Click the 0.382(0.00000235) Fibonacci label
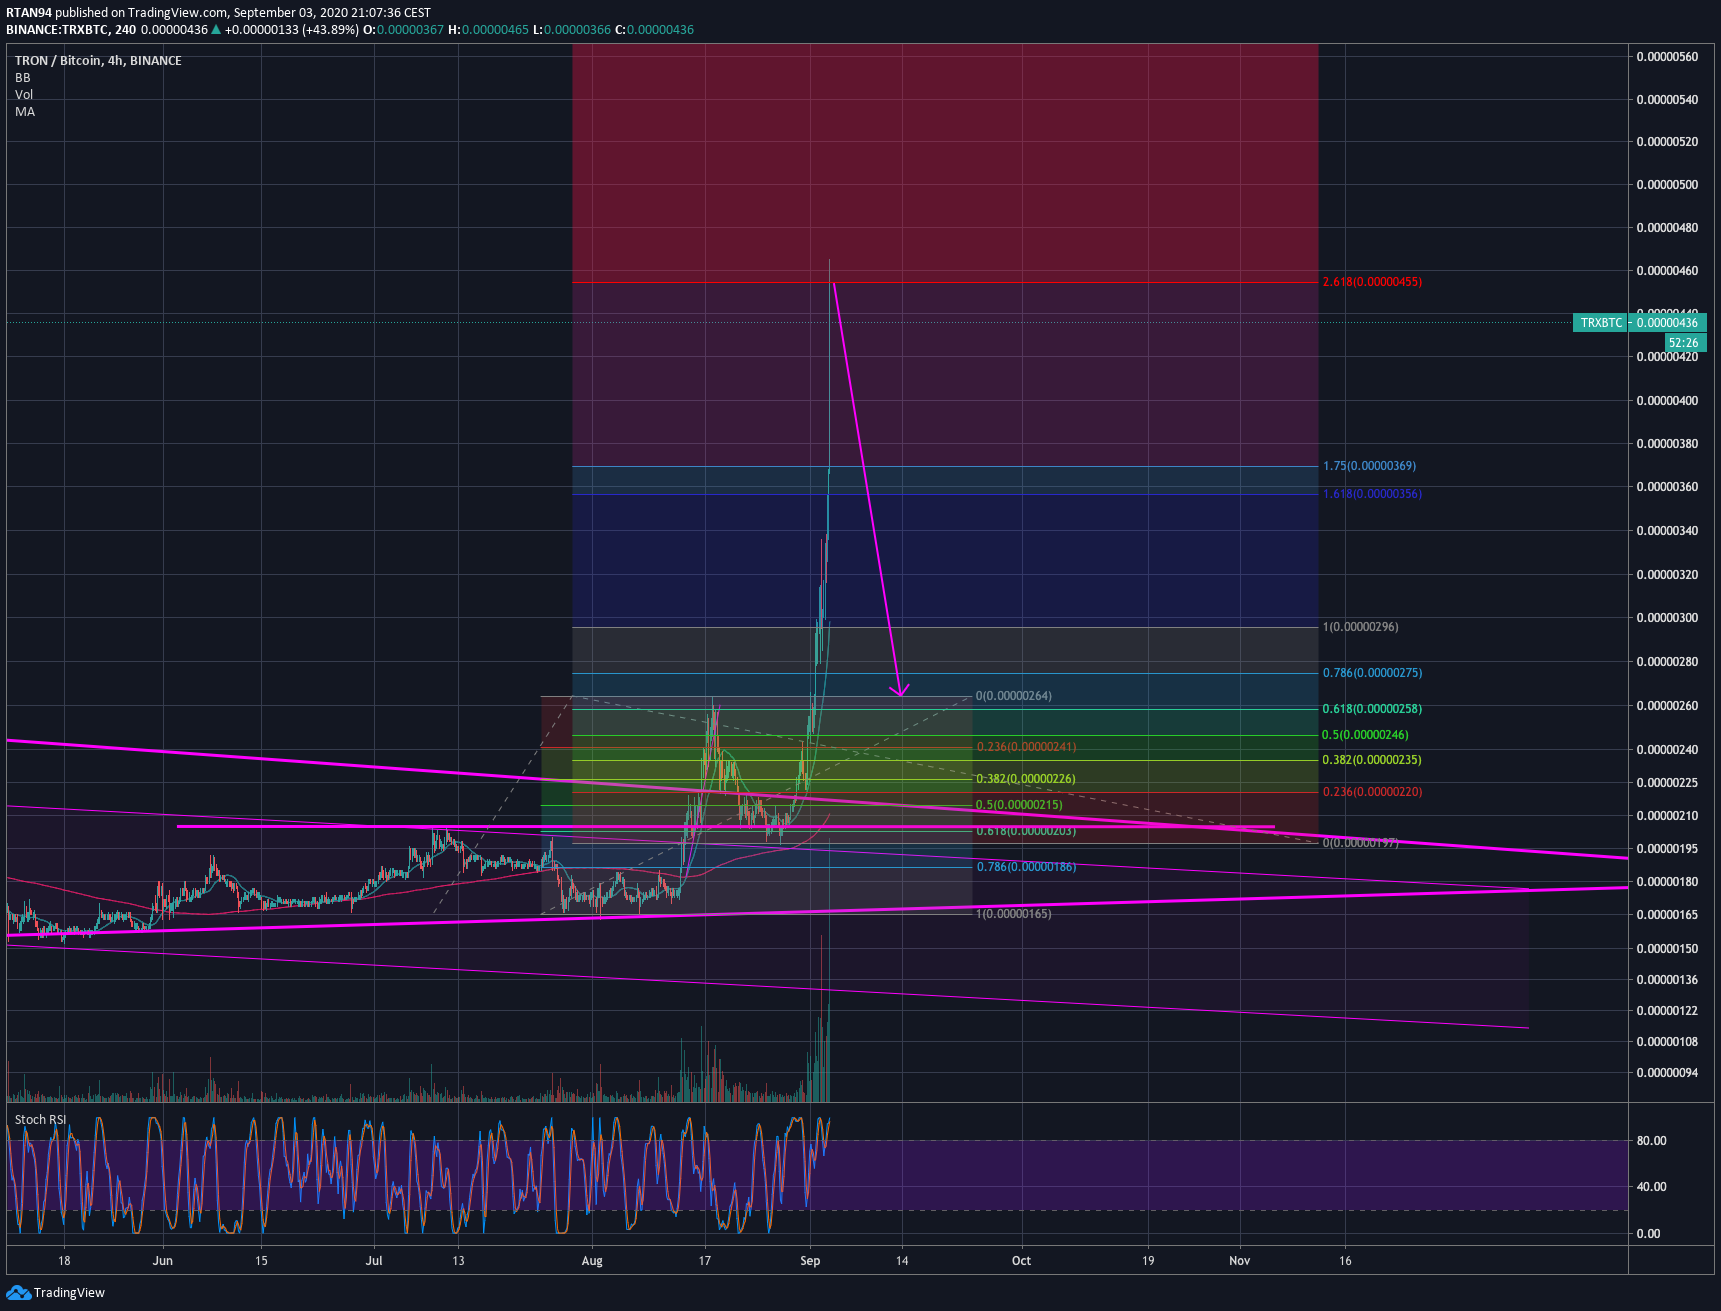Image resolution: width=1721 pixels, height=1311 pixels. point(1372,760)
